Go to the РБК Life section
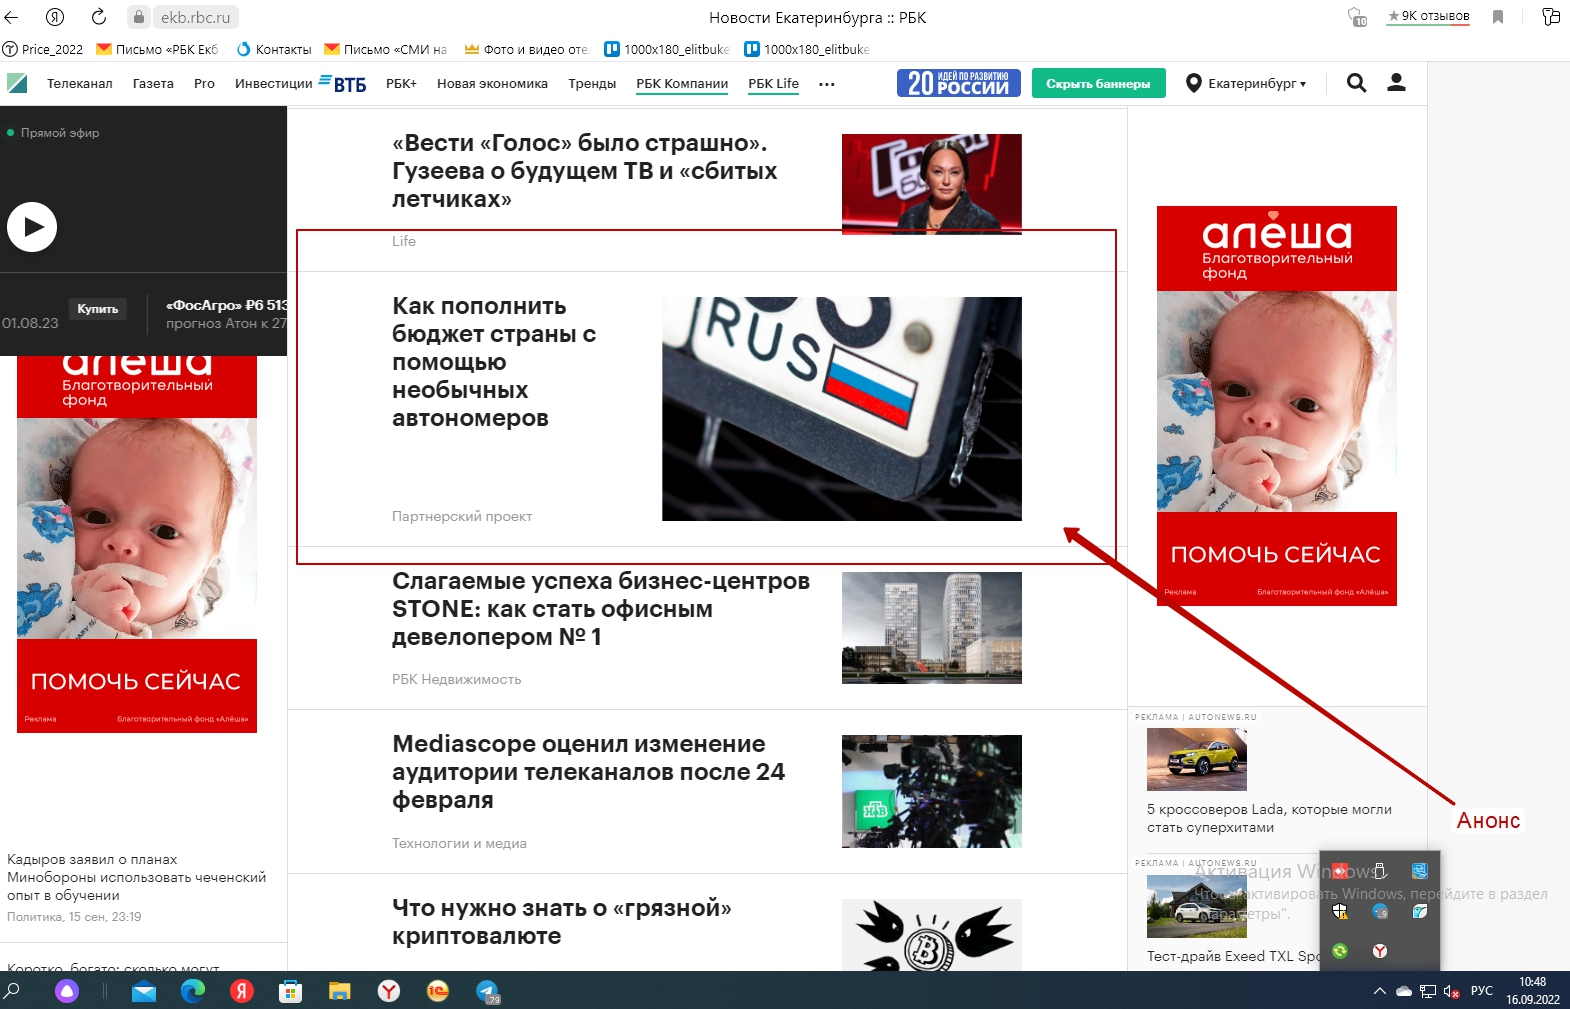The height and width of the screenshot is (1009, 1570). (x=773, y=84)
